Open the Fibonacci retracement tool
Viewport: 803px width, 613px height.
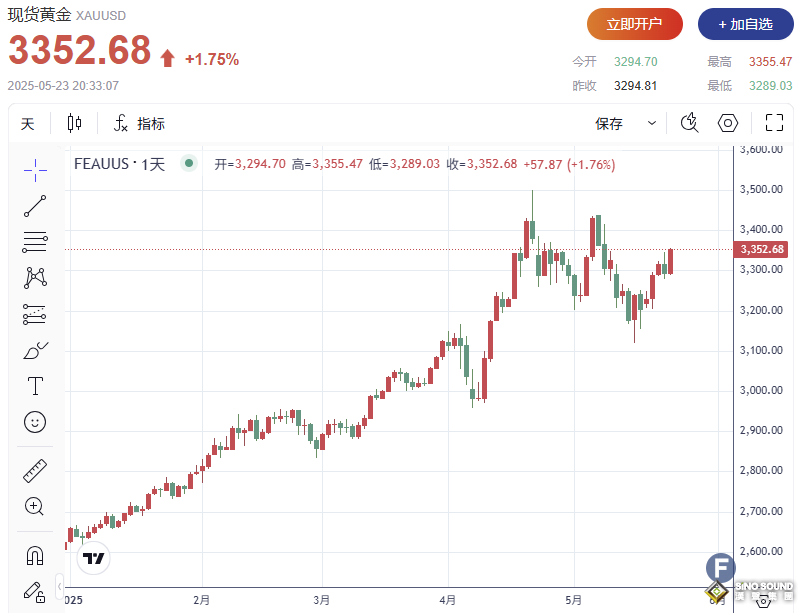pyautogui.click(x=35, y=242)
